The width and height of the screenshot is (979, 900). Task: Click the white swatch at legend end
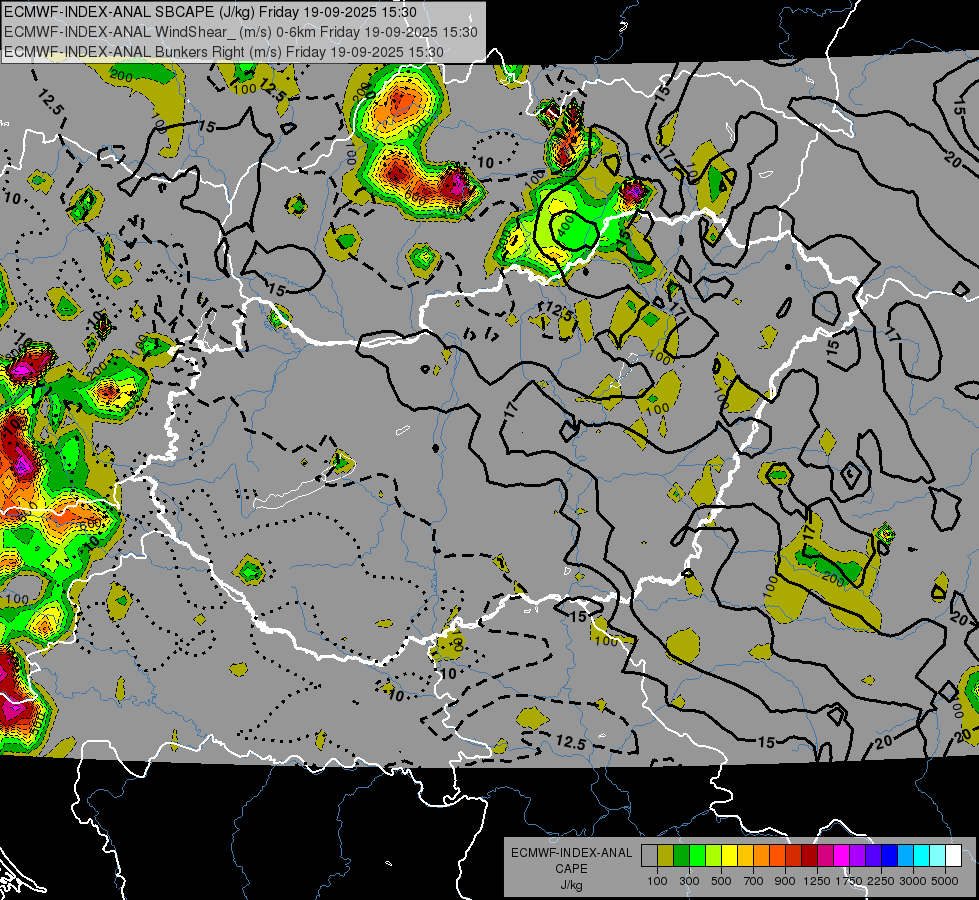tap(953, 856)
